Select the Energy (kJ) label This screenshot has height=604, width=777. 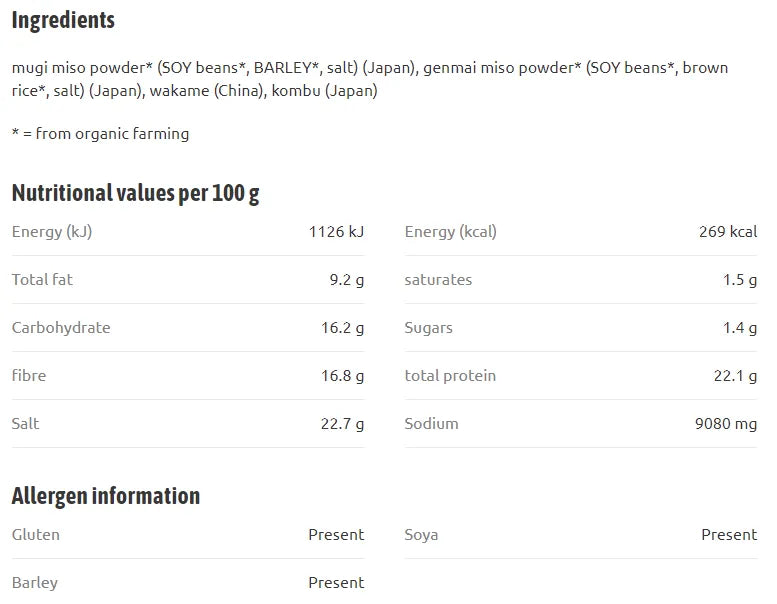pos(52,231)
